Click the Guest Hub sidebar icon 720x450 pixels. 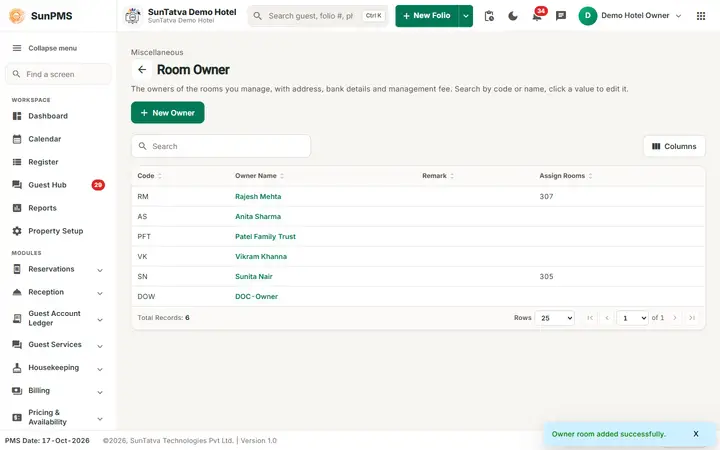tap(17, 185)
